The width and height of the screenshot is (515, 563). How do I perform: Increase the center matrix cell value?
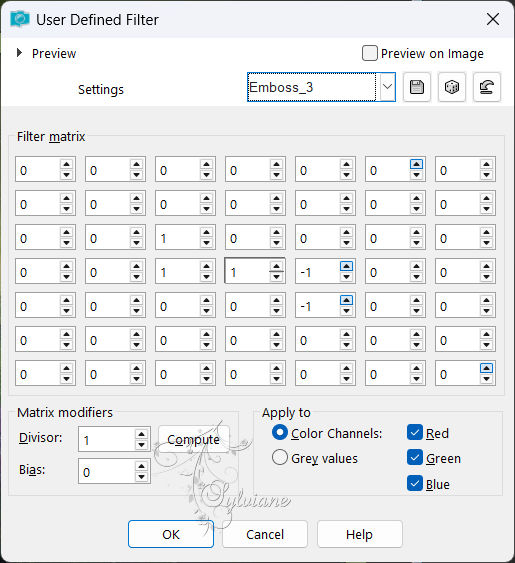(276, 266)
